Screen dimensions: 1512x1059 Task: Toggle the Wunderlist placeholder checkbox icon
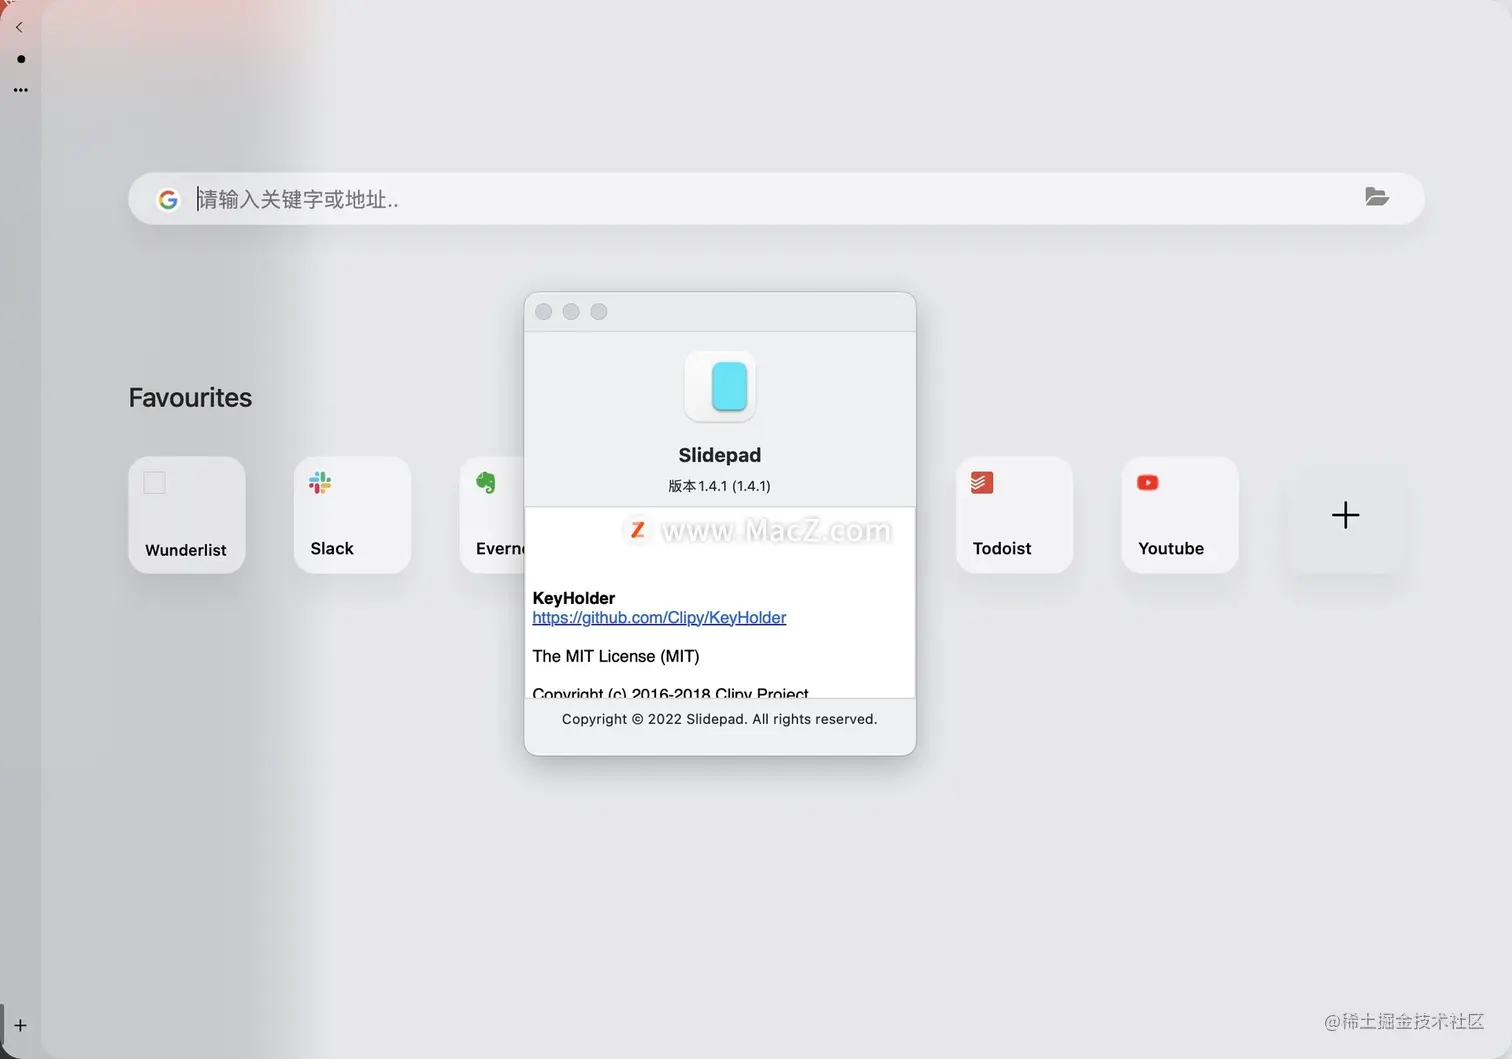154,482
